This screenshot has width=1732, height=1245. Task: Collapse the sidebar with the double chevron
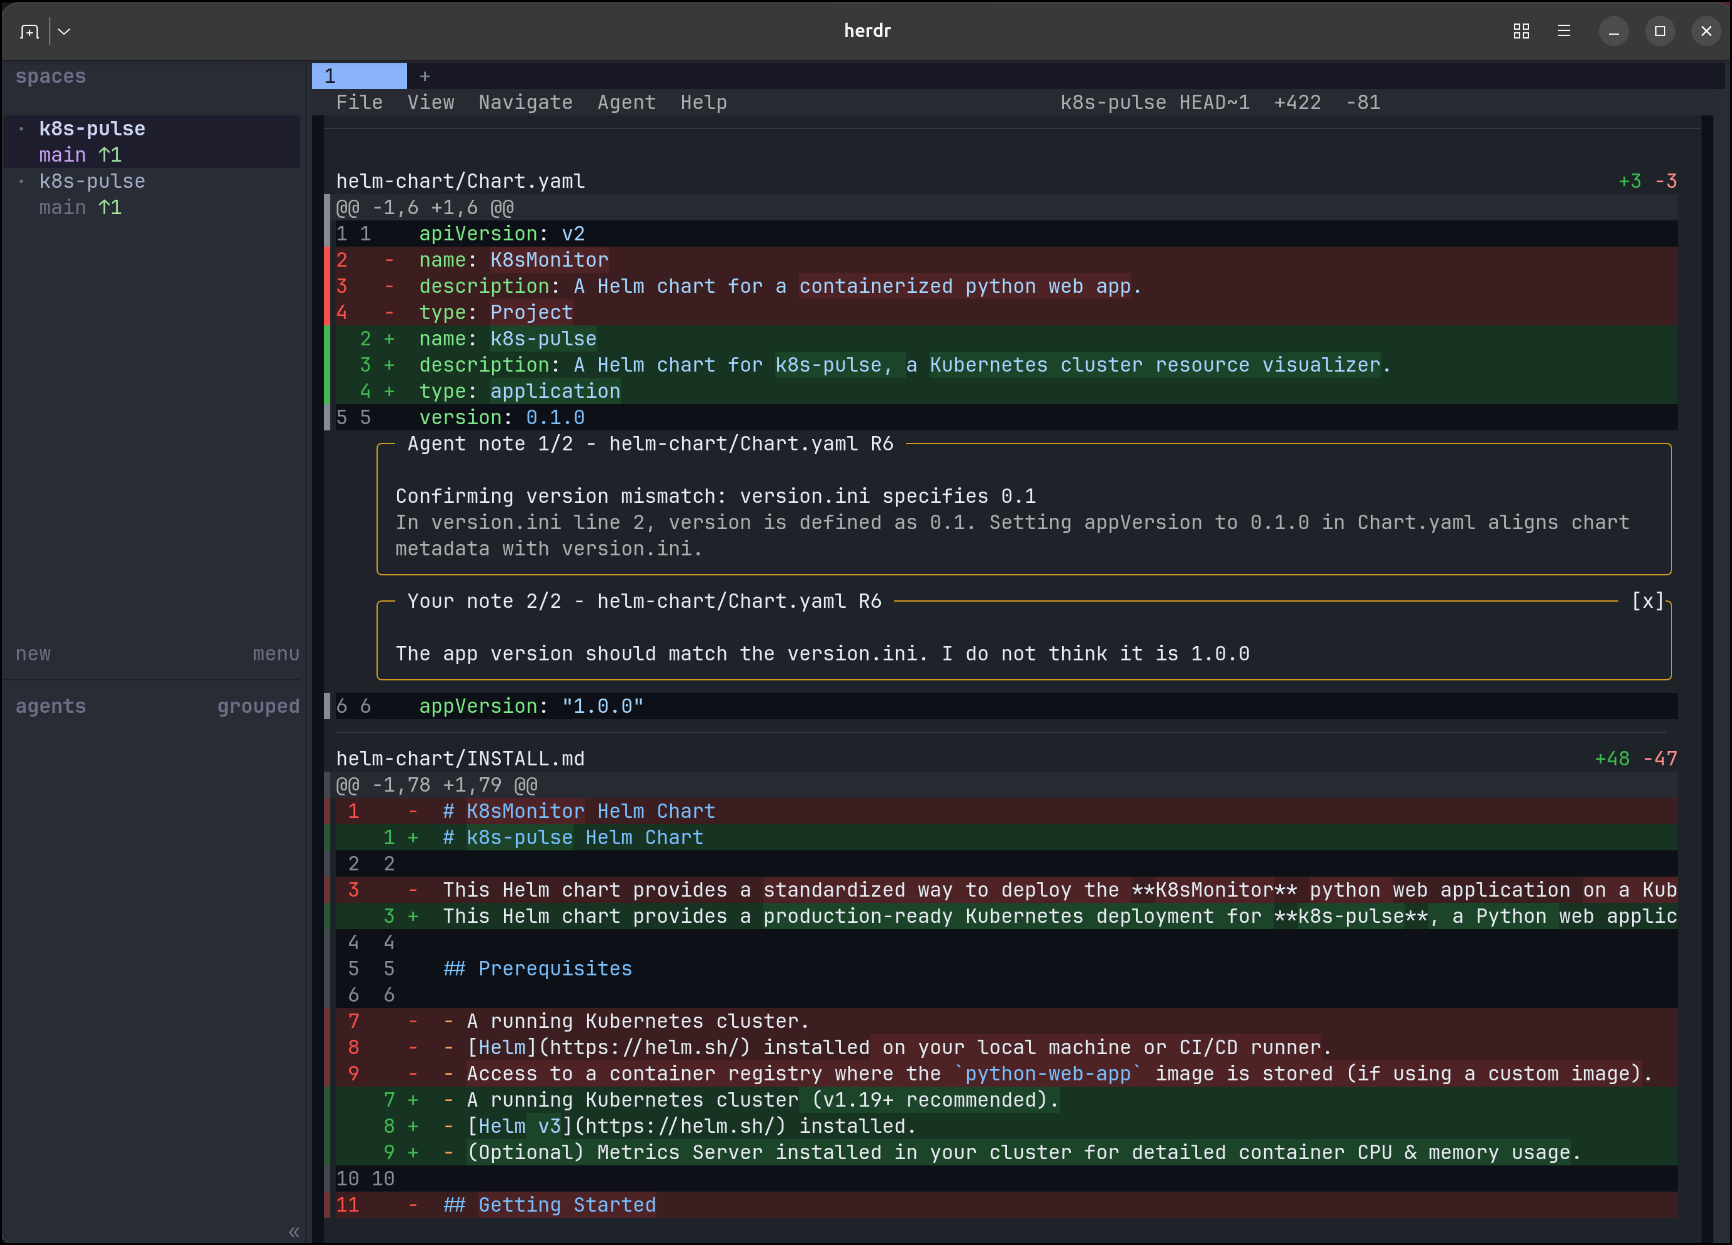[x=294, y=1232]
